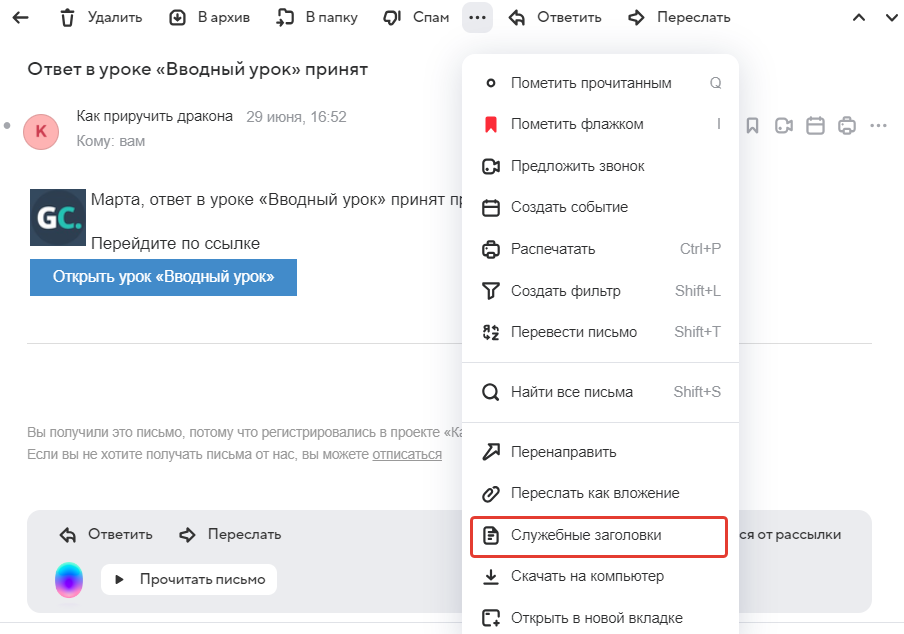Choose Скачать на компьютер from menu
Viewport: 904px width, 634px height.
601,576
